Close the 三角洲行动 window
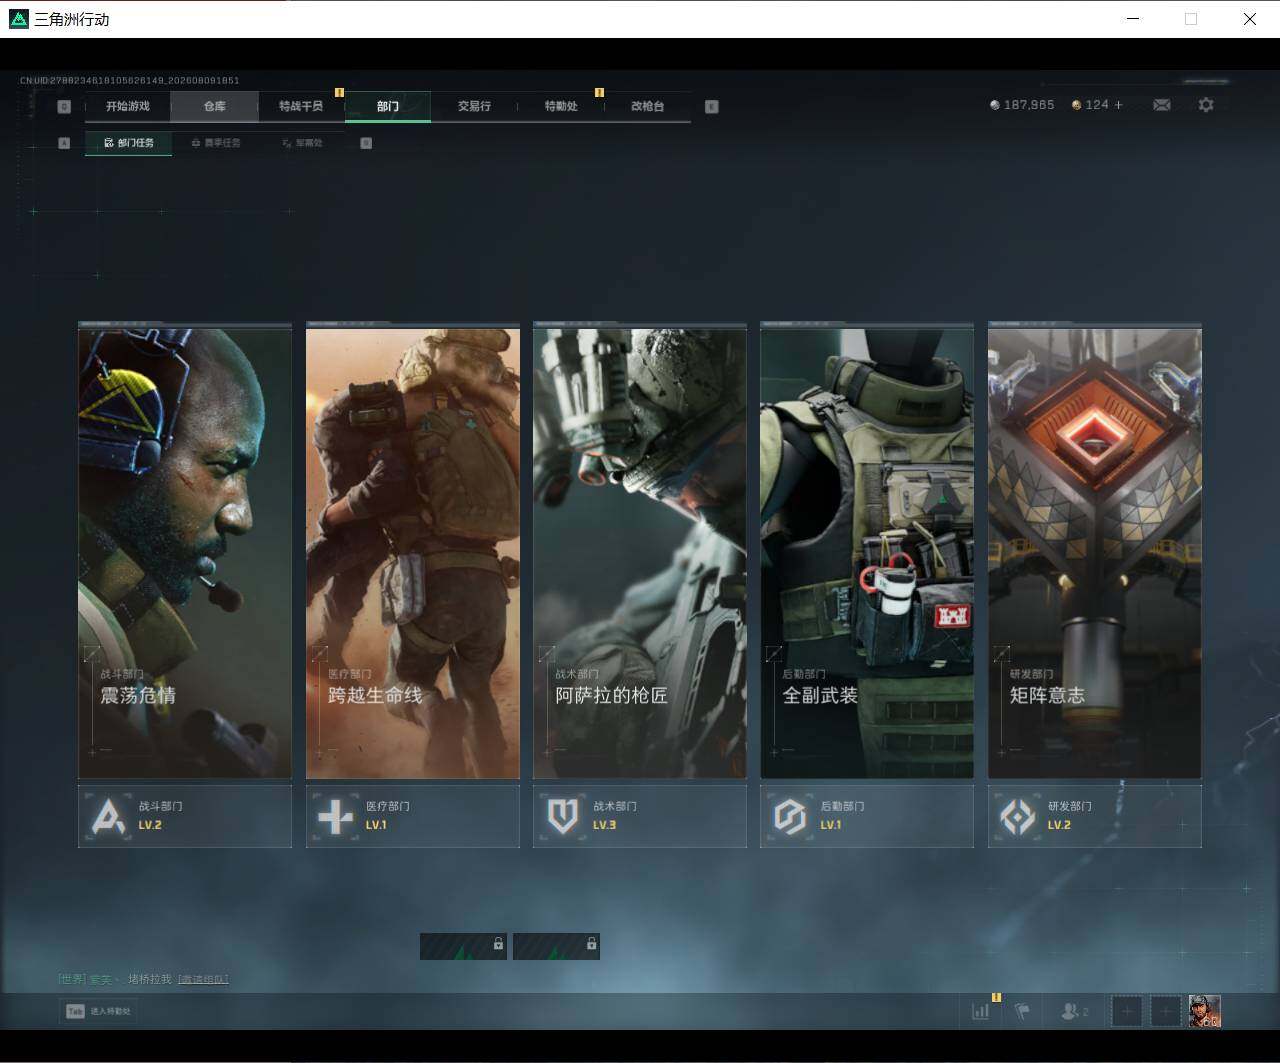This screenshot has height=1063, width=1280. (1250, 19)
